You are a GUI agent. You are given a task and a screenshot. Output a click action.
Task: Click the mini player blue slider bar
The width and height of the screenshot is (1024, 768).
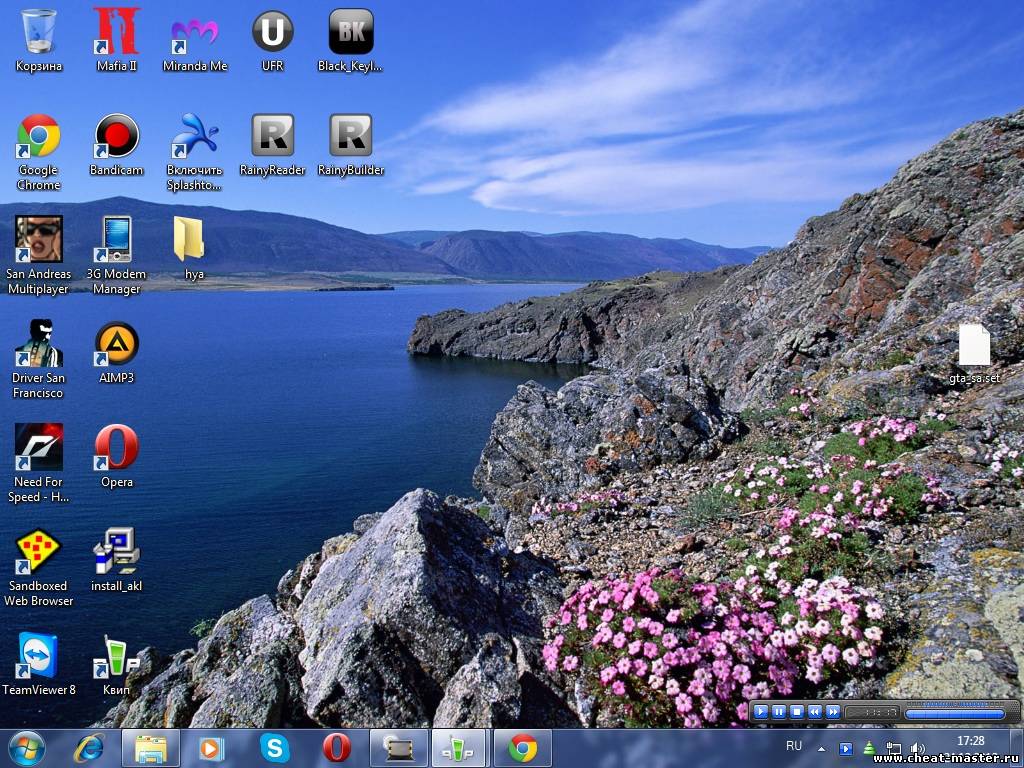[x=954, y=714]
